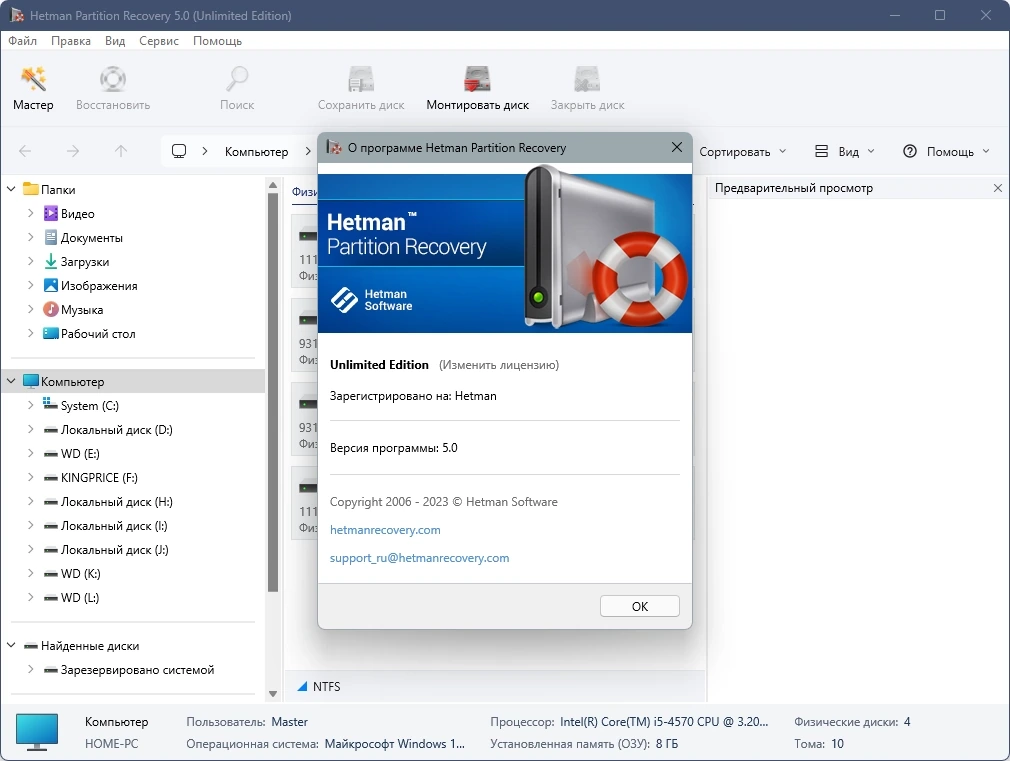Expand the Локальный диск (H:) node
Image resolution: width=1010 pixels, height=761 pixels.
coord(30,501)
